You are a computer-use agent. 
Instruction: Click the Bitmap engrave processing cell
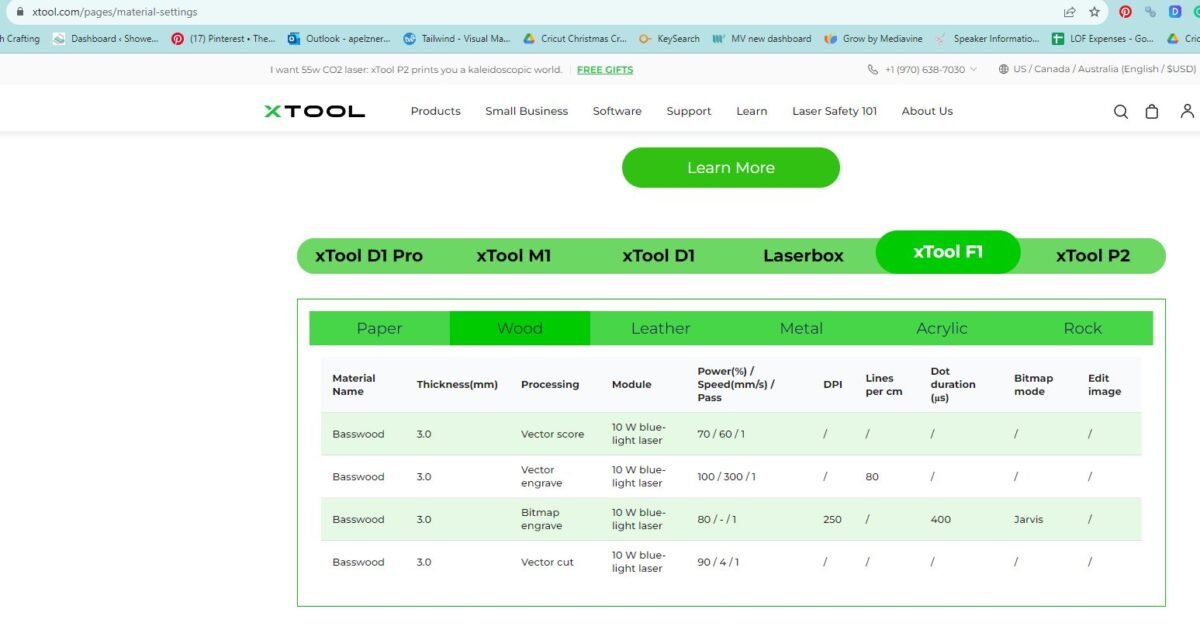pyautogui.click(x=542, y=519)
